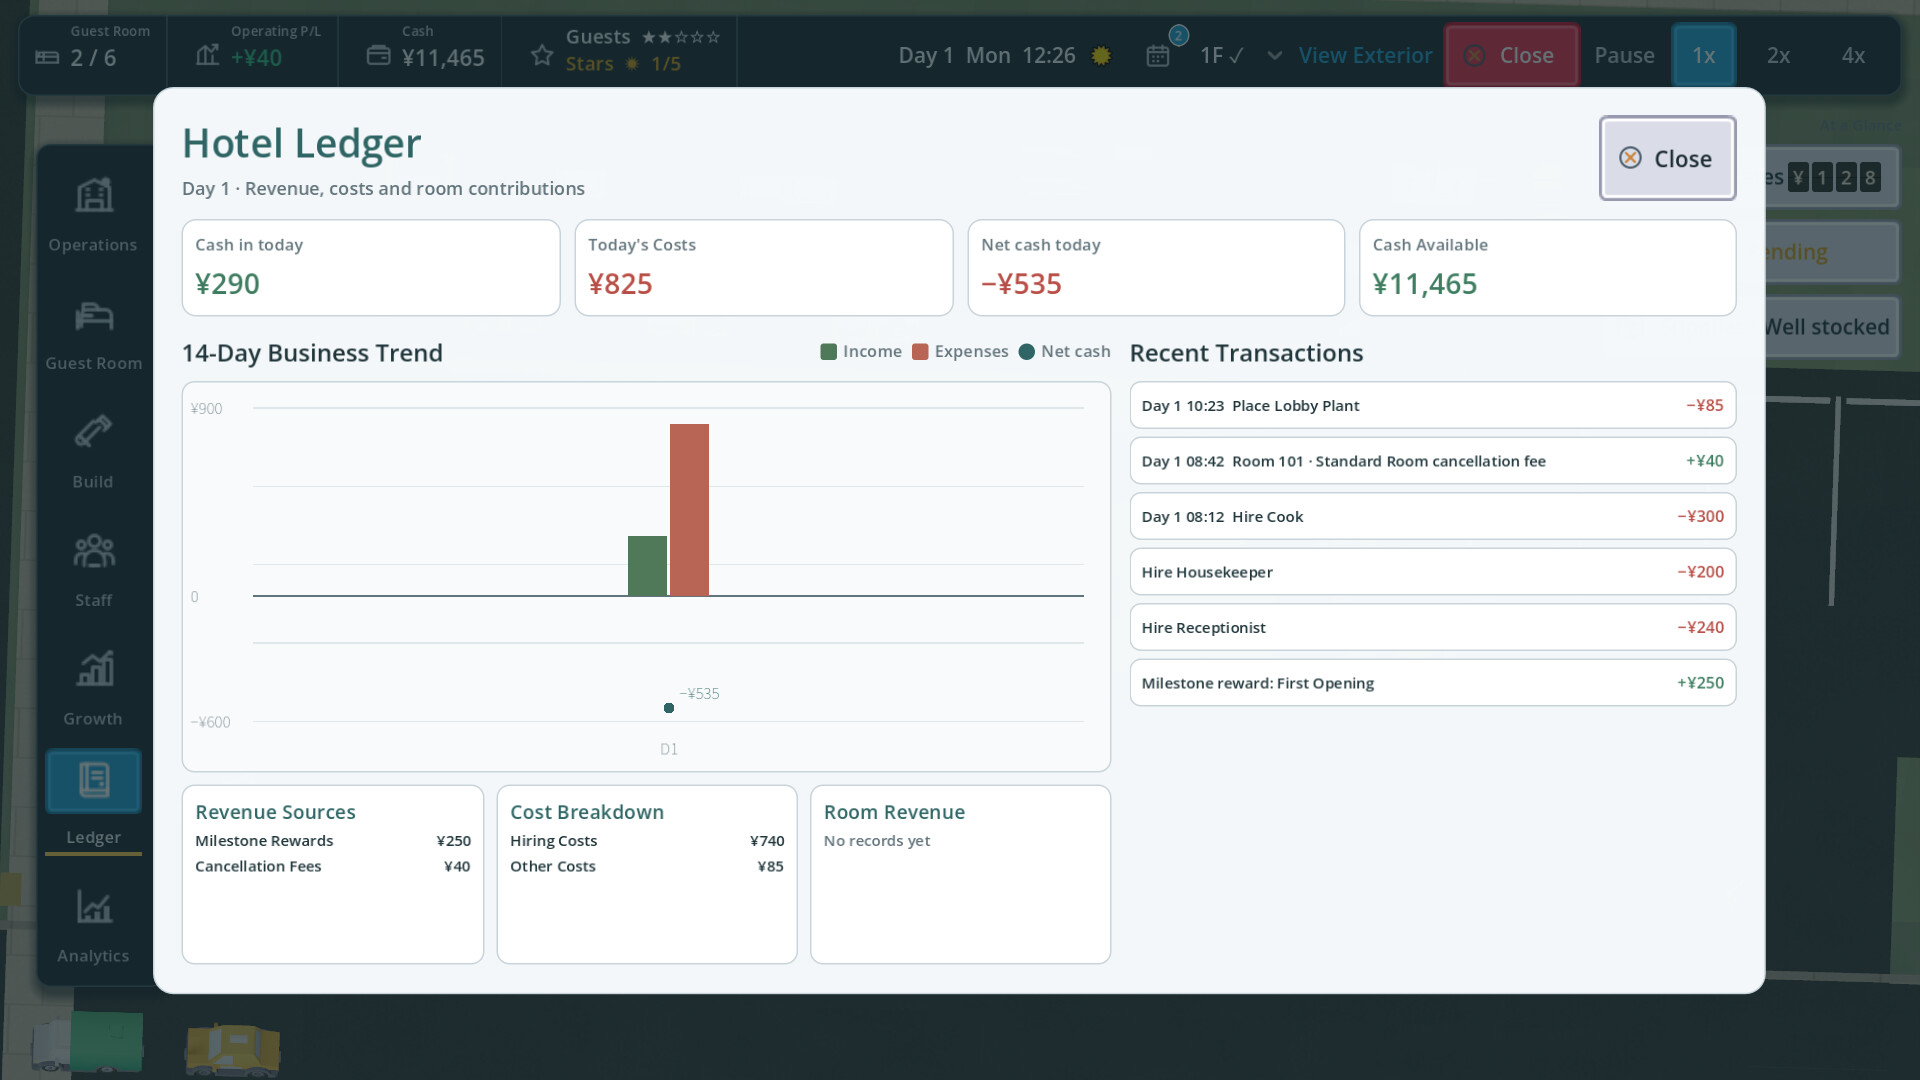Viewport: 1920px width, 1080px height.
Task: Click the Operating P/L chart icon
Action: [207, 55]
